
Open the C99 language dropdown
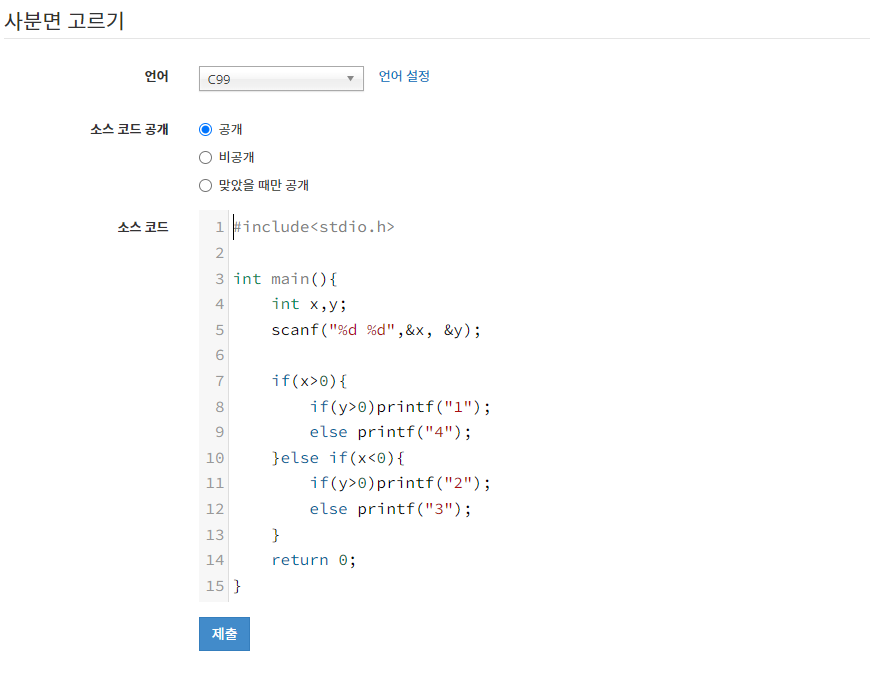281,79
